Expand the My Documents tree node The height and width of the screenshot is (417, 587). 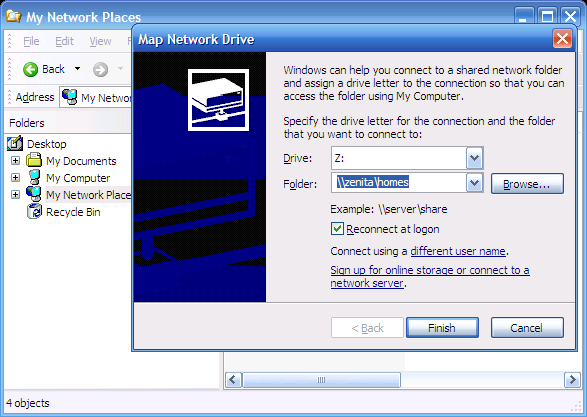15,161
